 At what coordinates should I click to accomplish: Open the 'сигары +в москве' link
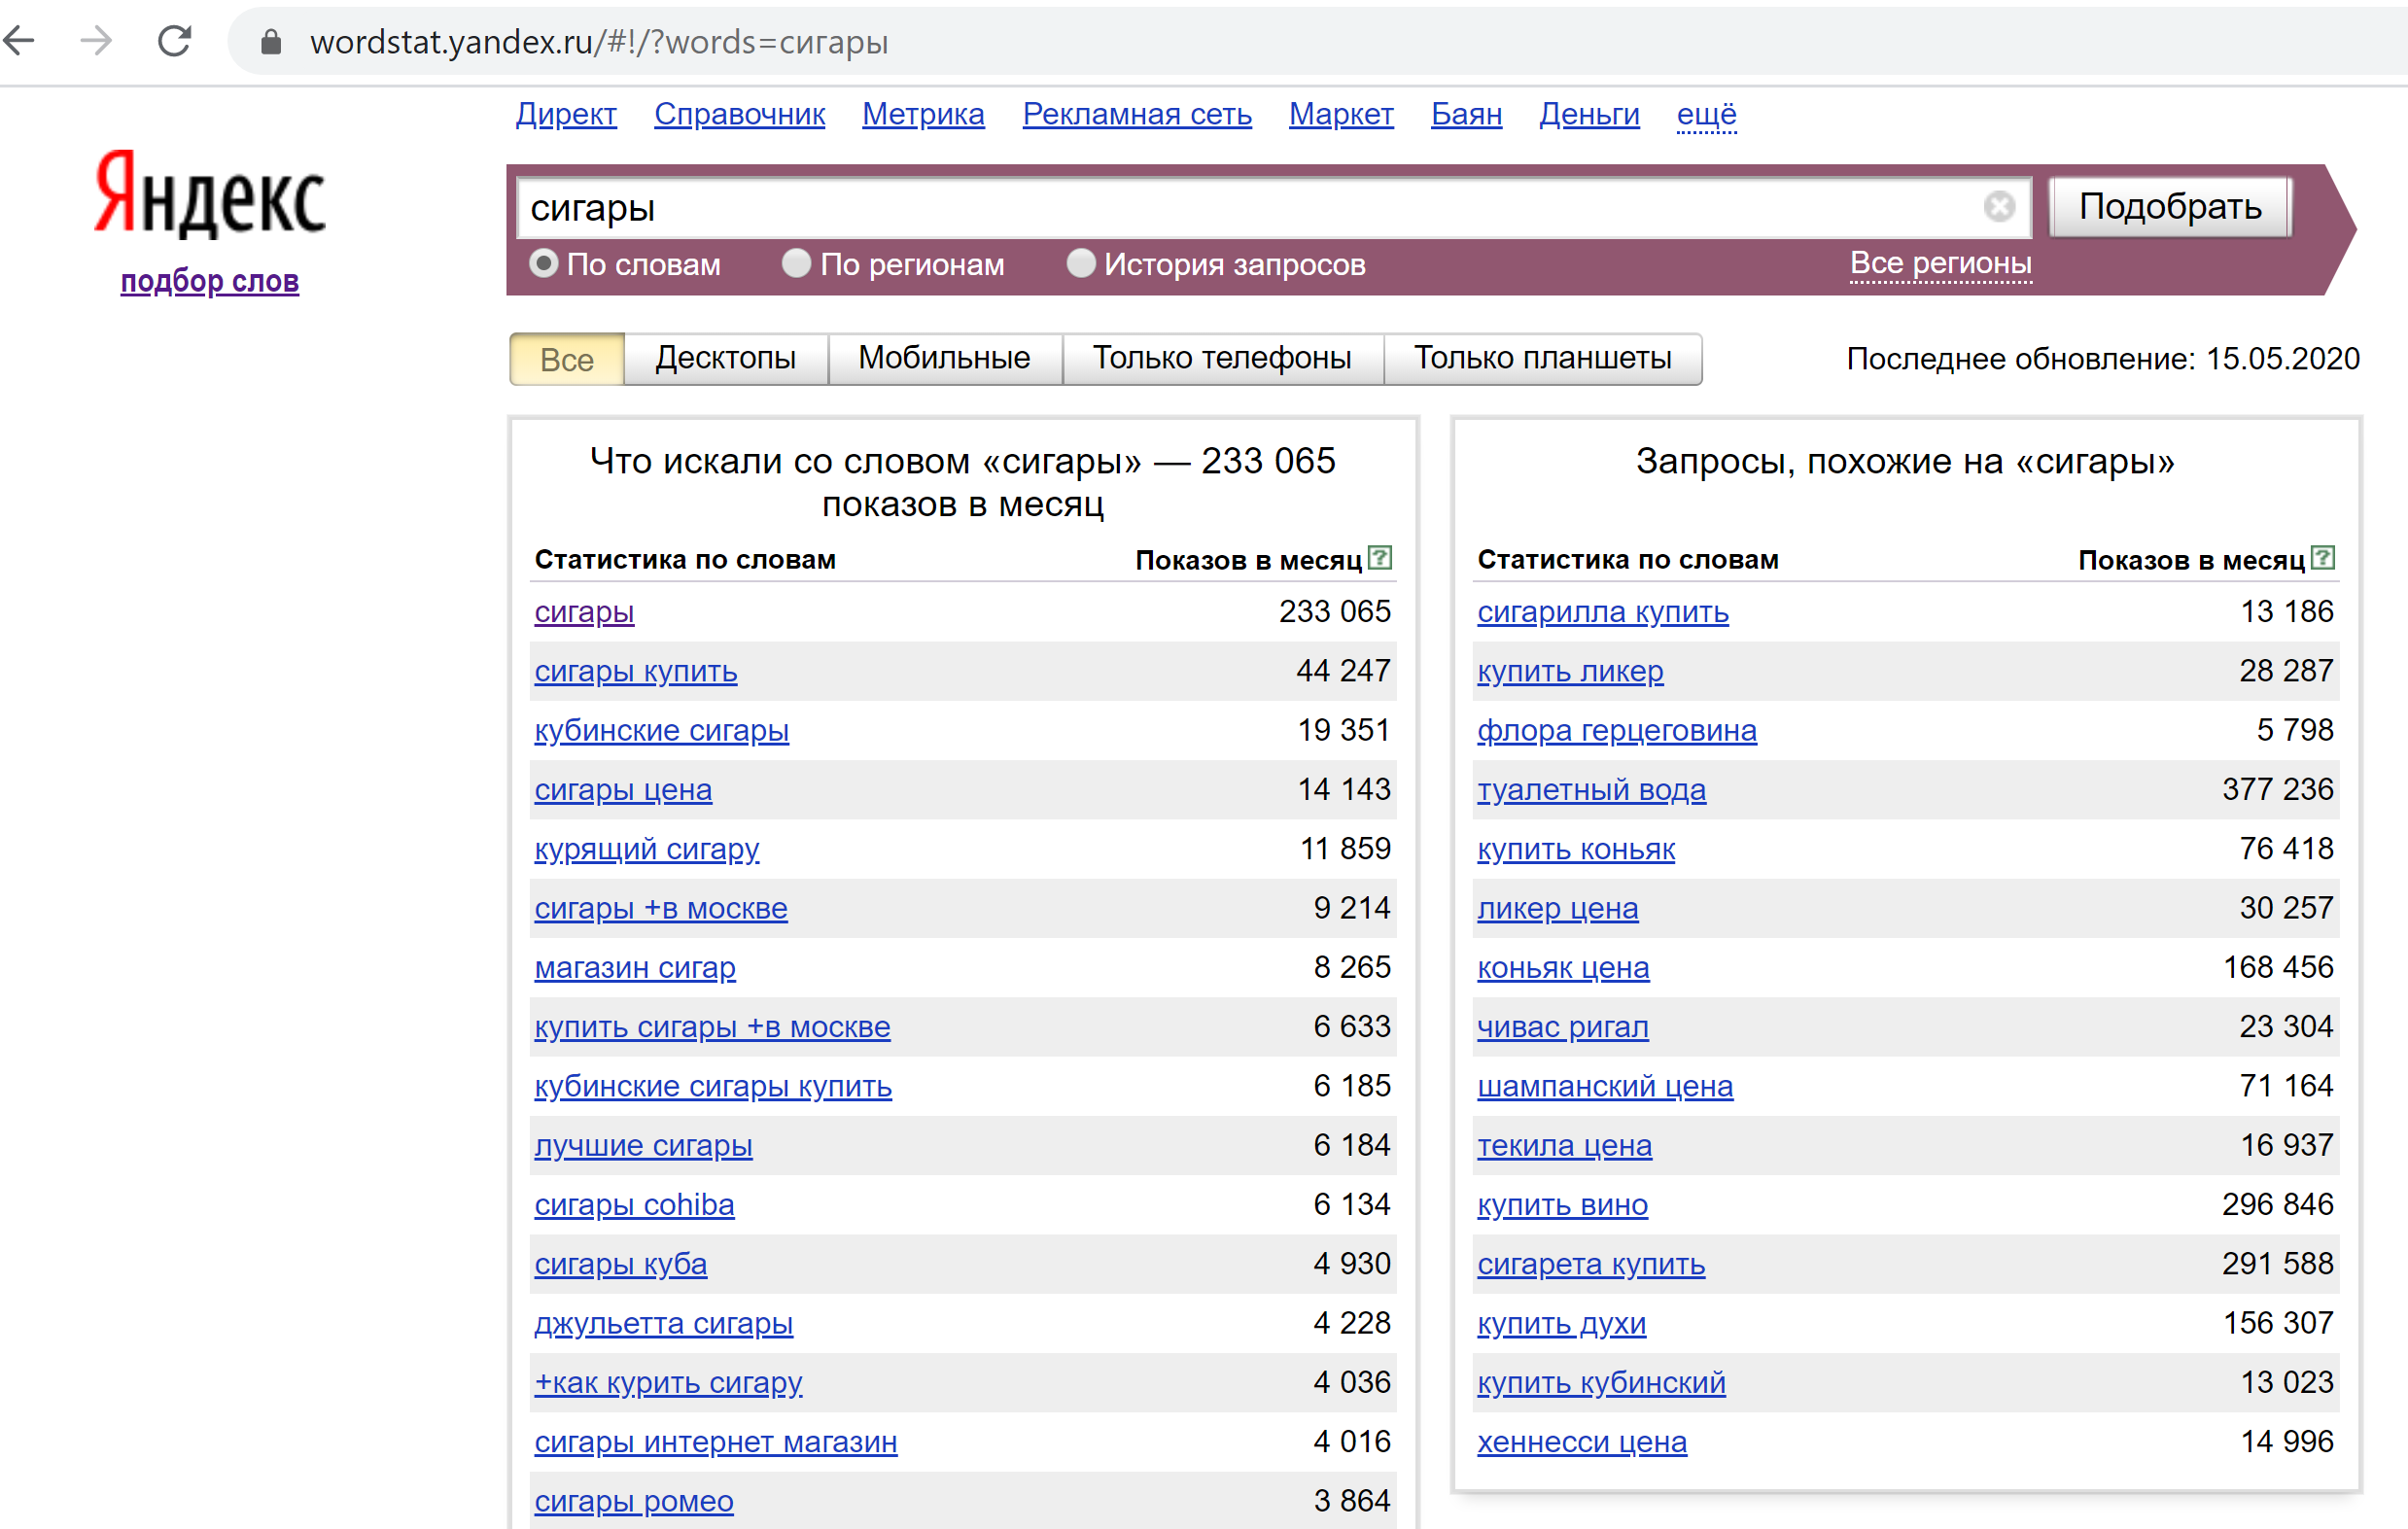click(661, 908)
